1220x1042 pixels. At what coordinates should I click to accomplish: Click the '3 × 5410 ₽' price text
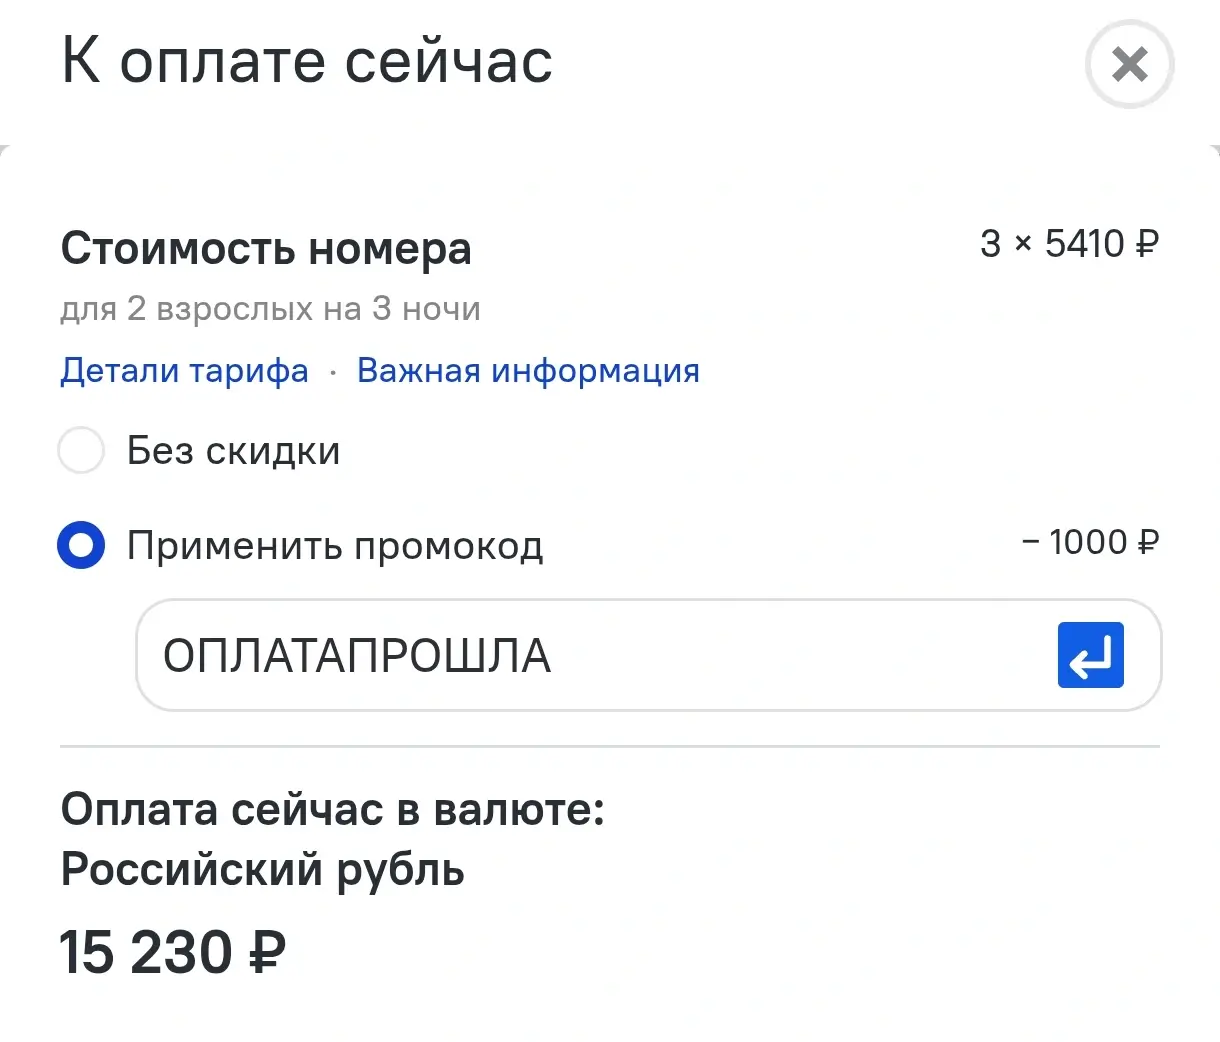click(1070, 243)
